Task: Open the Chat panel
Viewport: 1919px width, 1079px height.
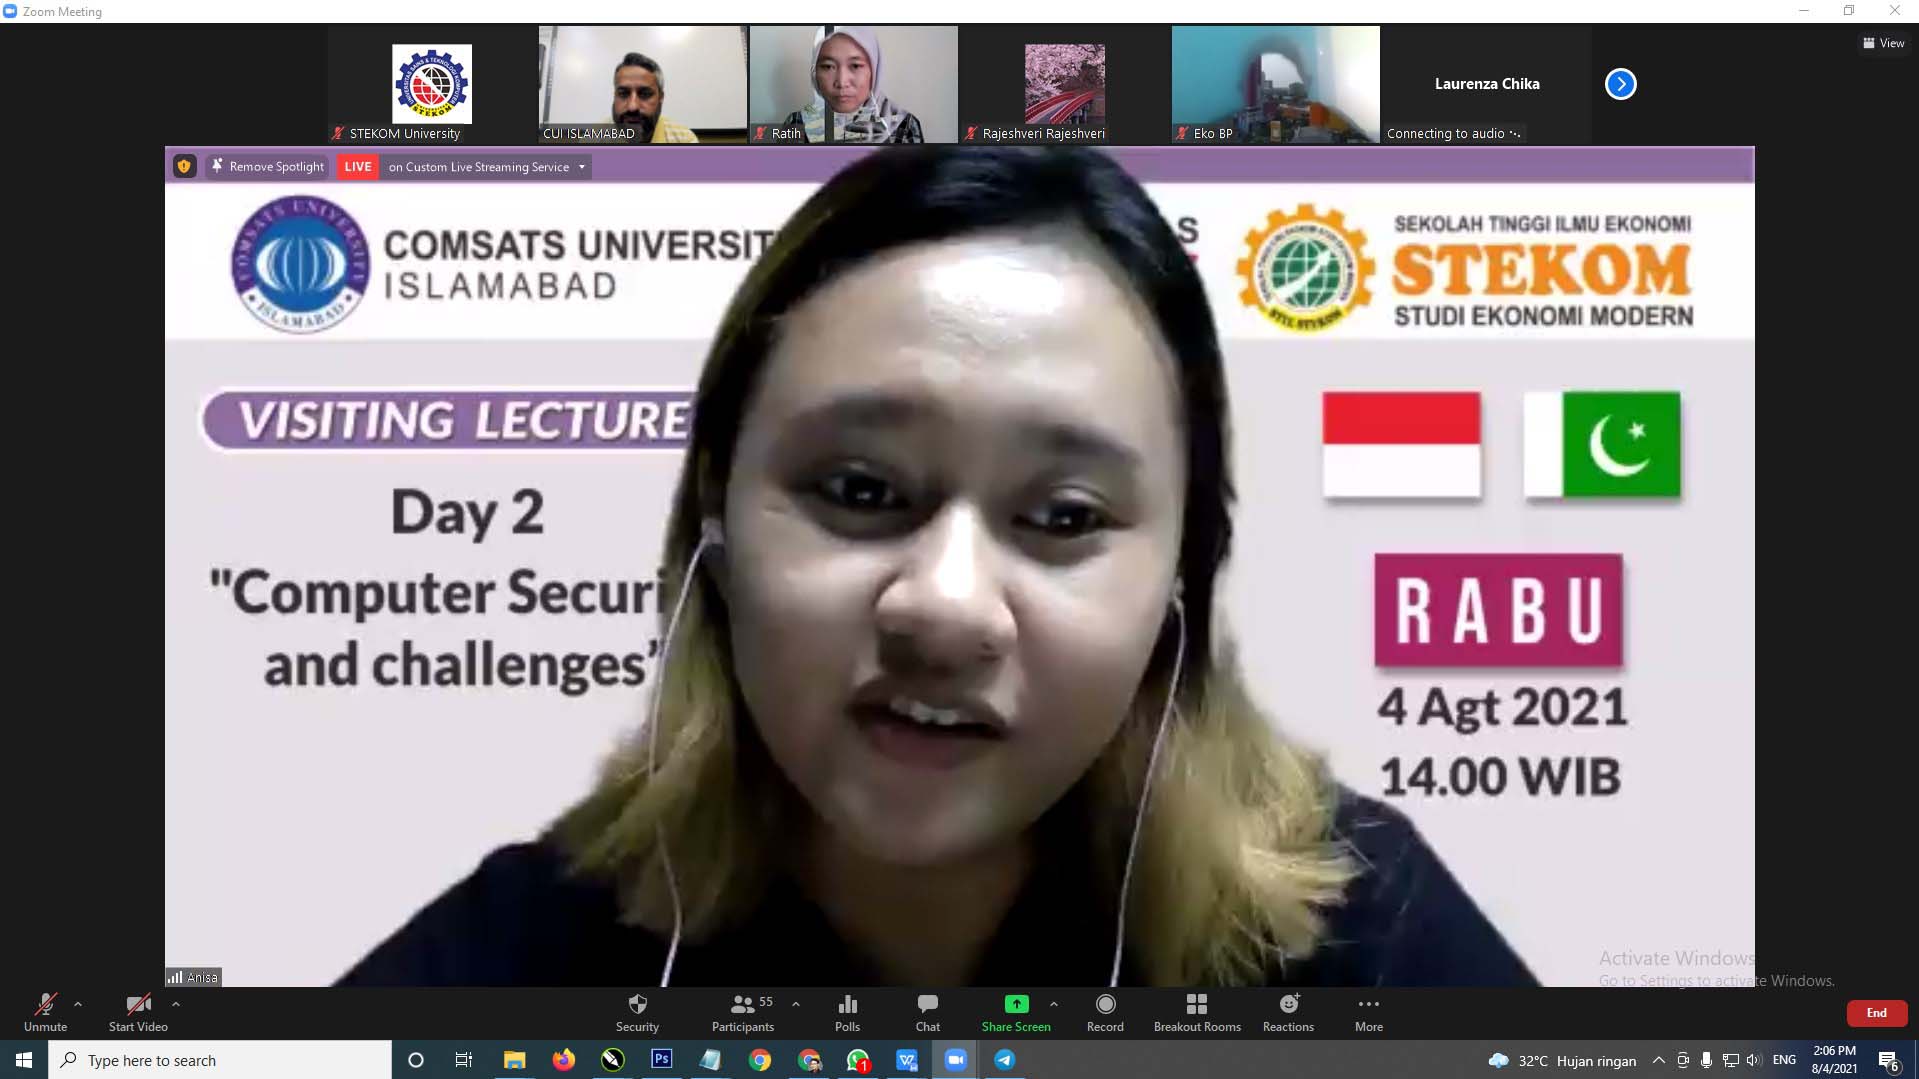Action: (x=927, y=1012)
